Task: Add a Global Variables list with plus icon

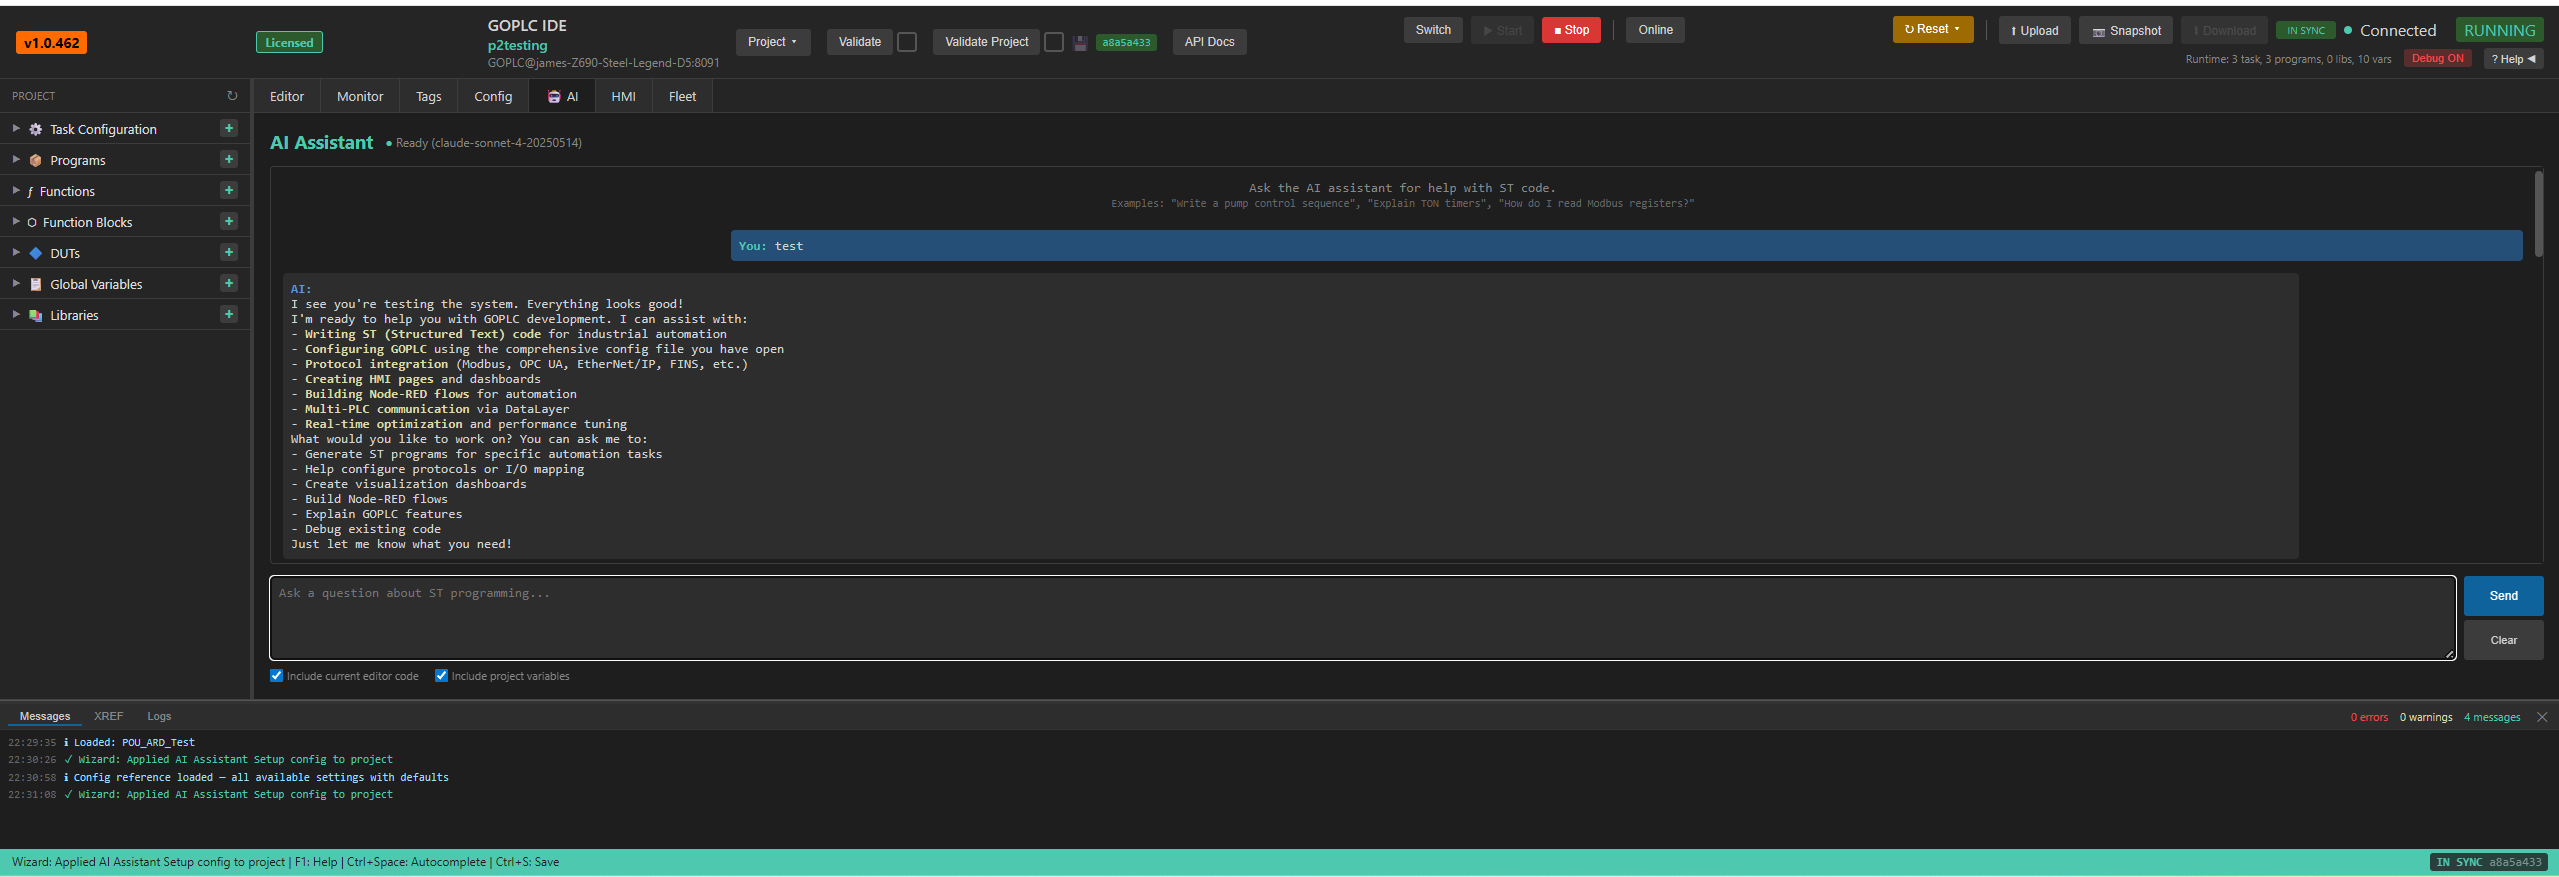Action: tap(229, 283)
